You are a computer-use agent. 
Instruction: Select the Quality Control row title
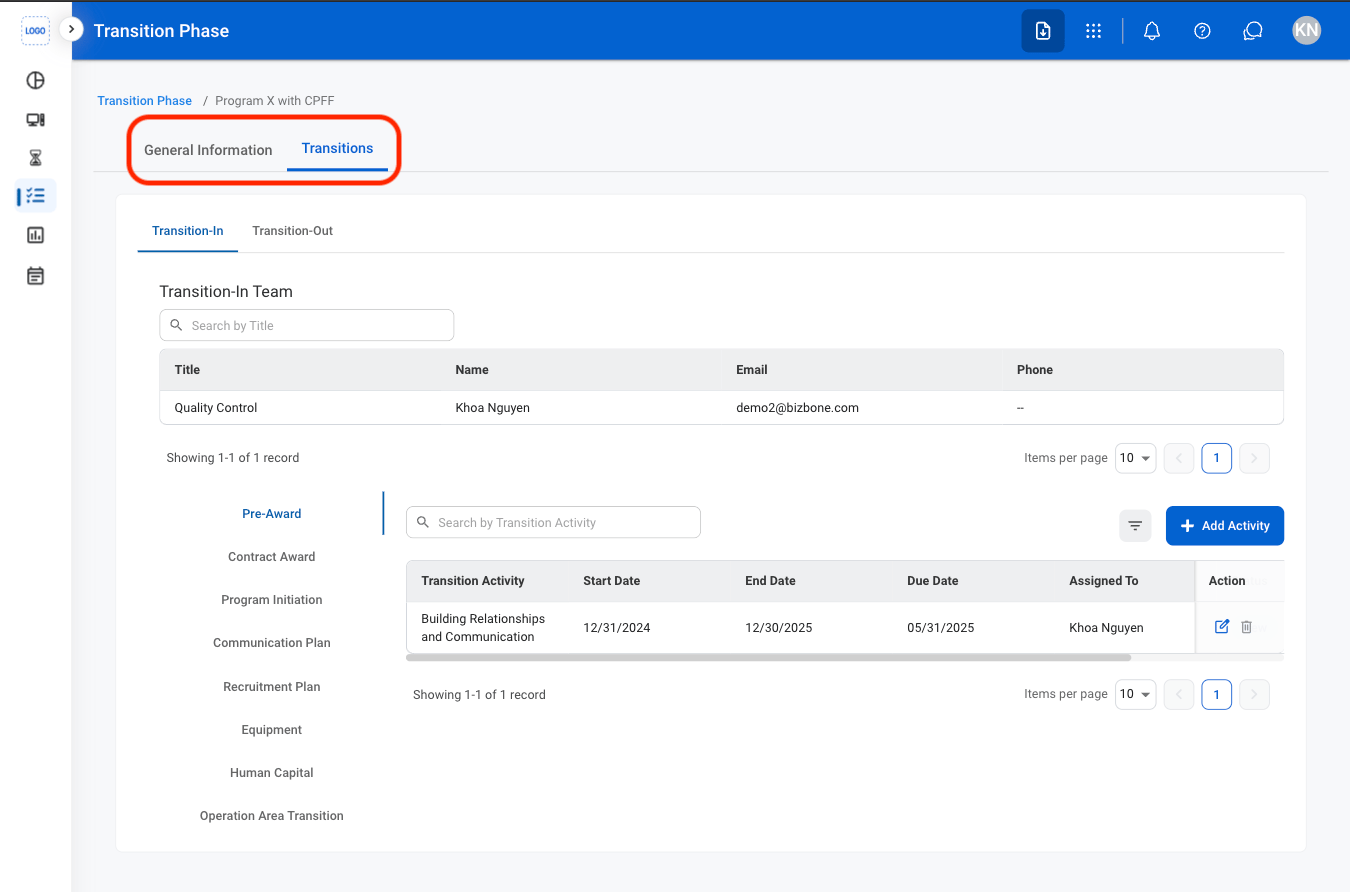216,408
